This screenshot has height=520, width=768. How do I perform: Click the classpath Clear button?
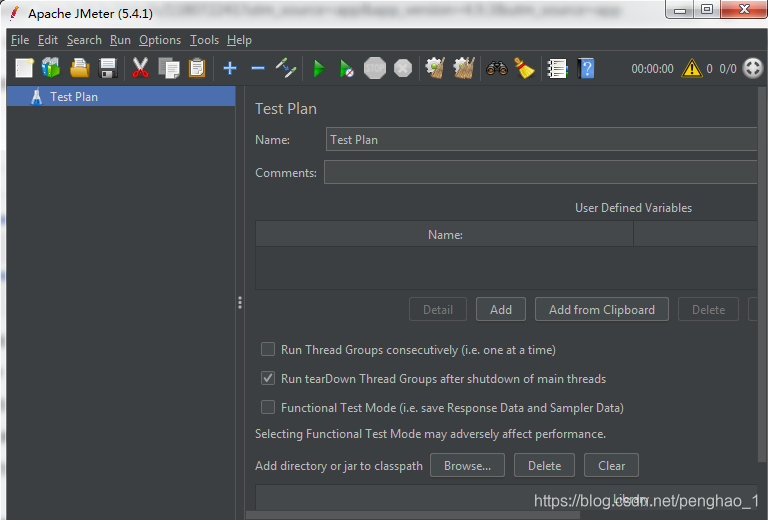coord(611,465)
